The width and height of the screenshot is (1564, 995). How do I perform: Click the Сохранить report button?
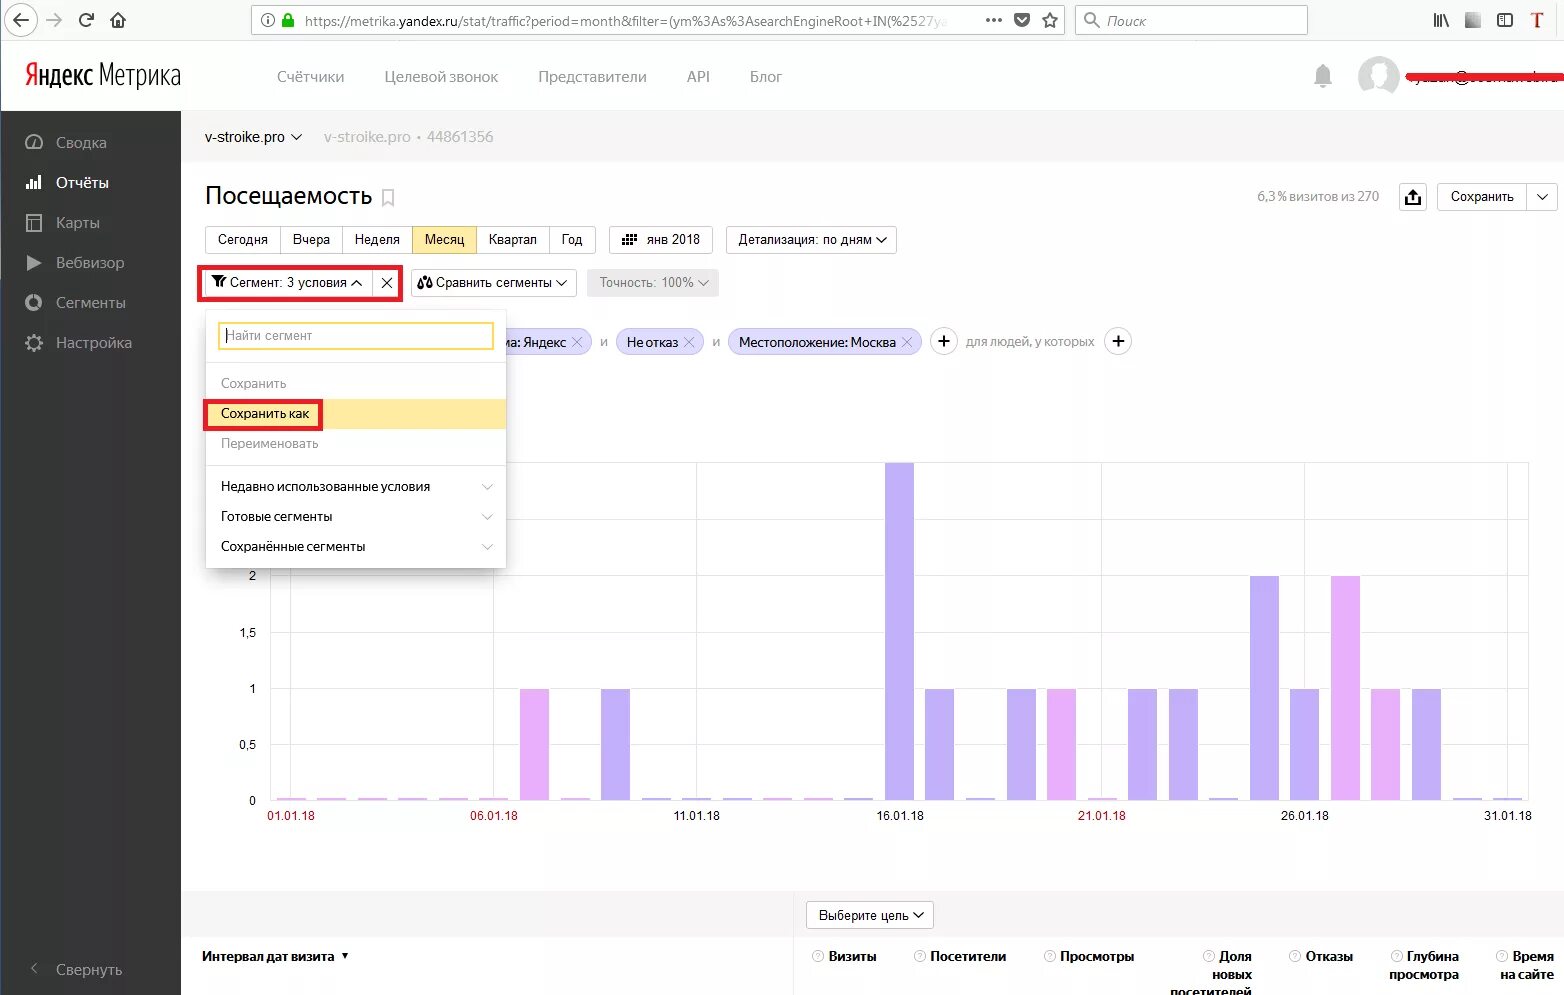click(x=1482, y=197)
